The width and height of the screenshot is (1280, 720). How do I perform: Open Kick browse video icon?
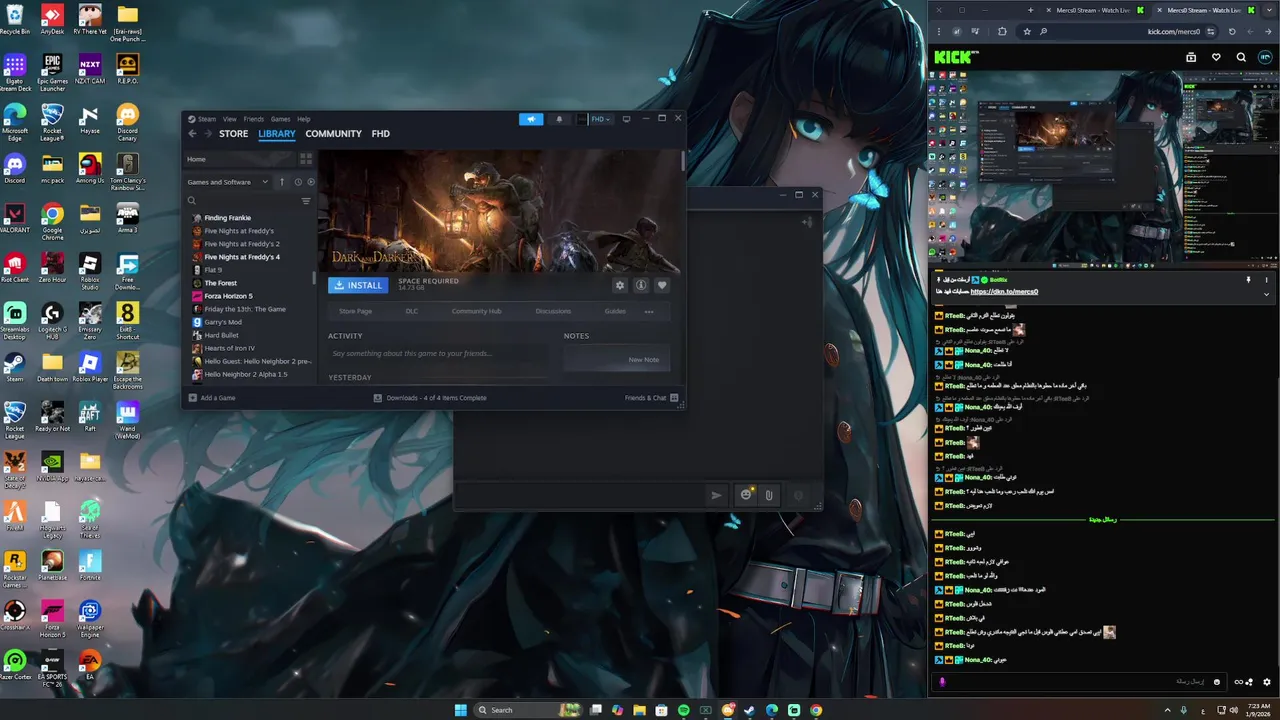1191,57
